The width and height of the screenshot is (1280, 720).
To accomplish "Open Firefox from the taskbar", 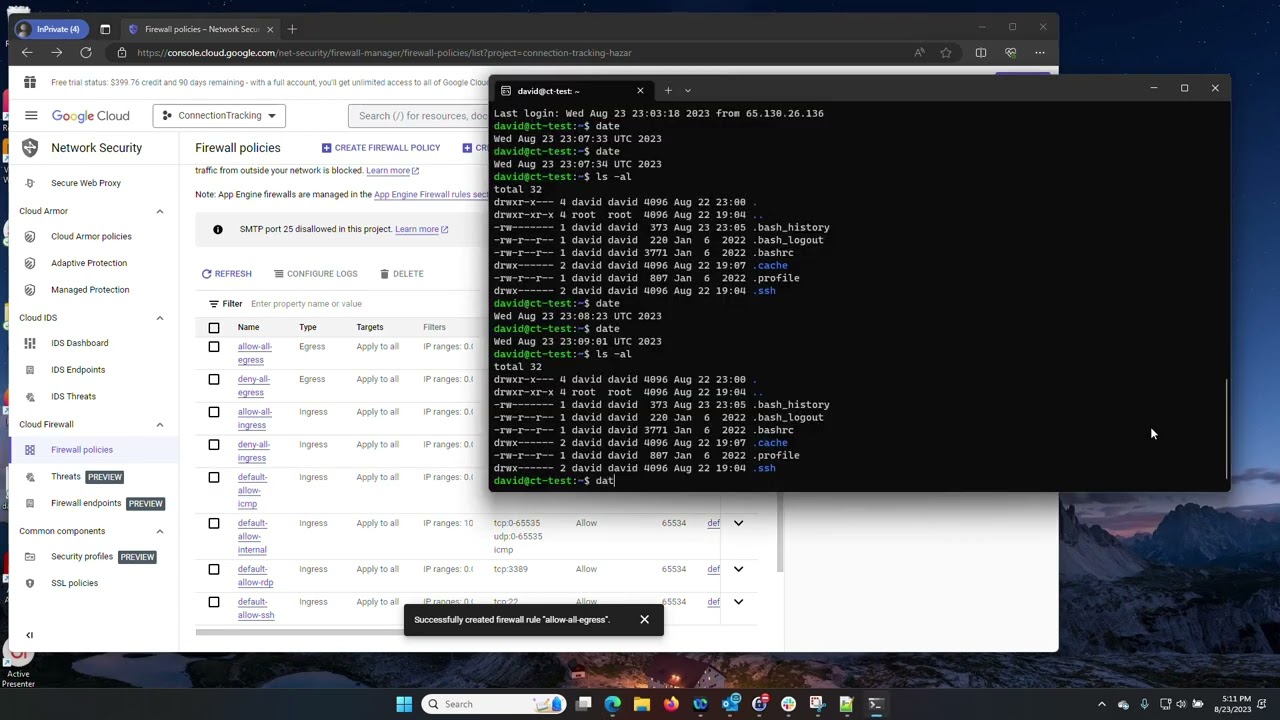I will click(x=671, y=704).
